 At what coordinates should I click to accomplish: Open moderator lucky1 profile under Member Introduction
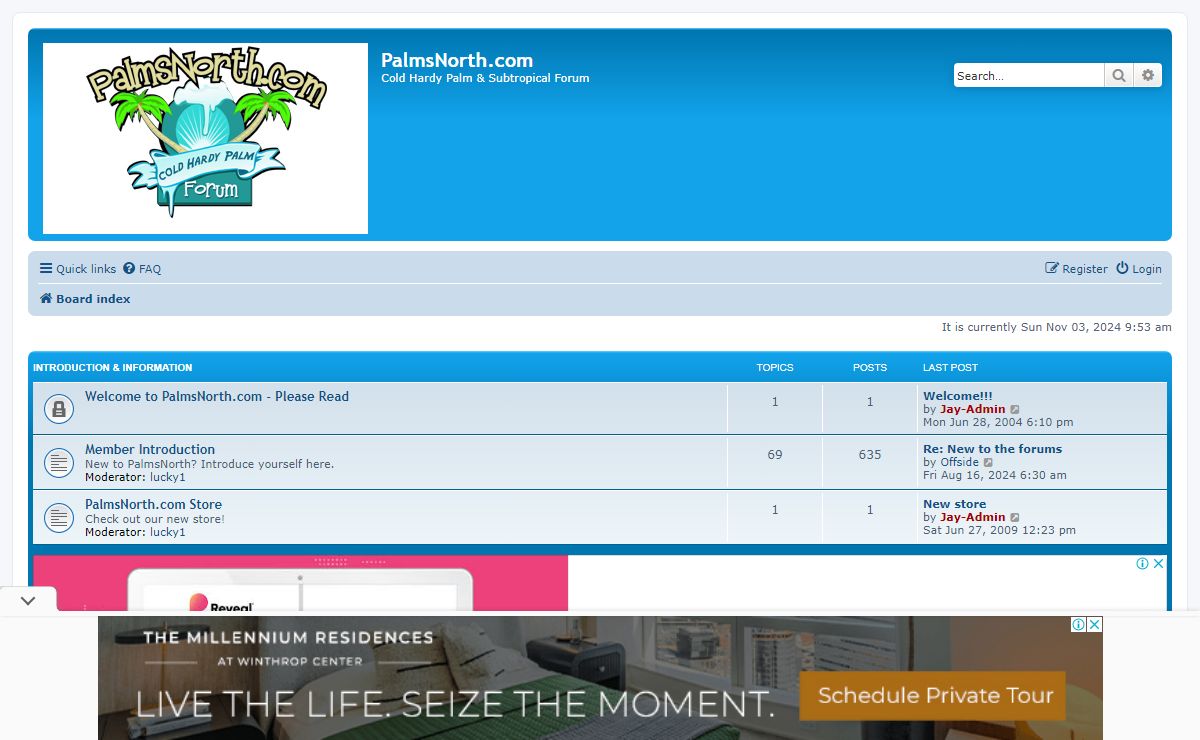(x=168, y=477)
